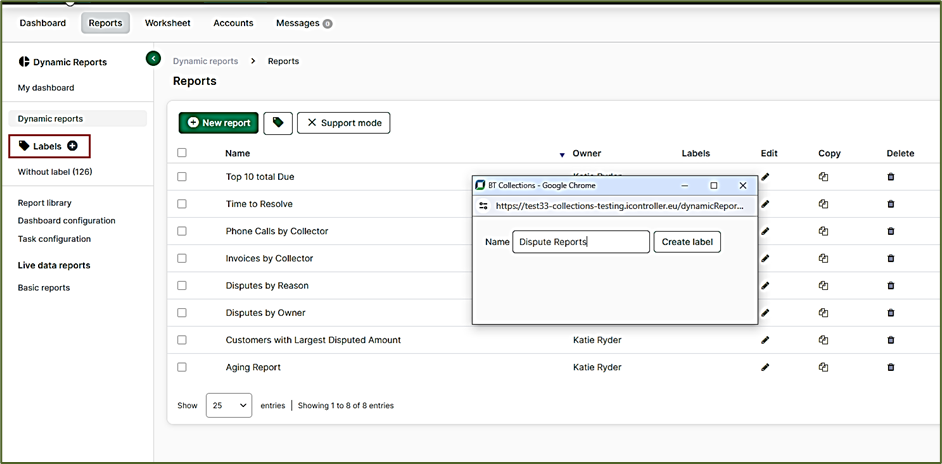This screenshot has width=942, height=464.
Task: Click the tag label toolbar button
Action: pyautogui.click(x=278, y=123)
